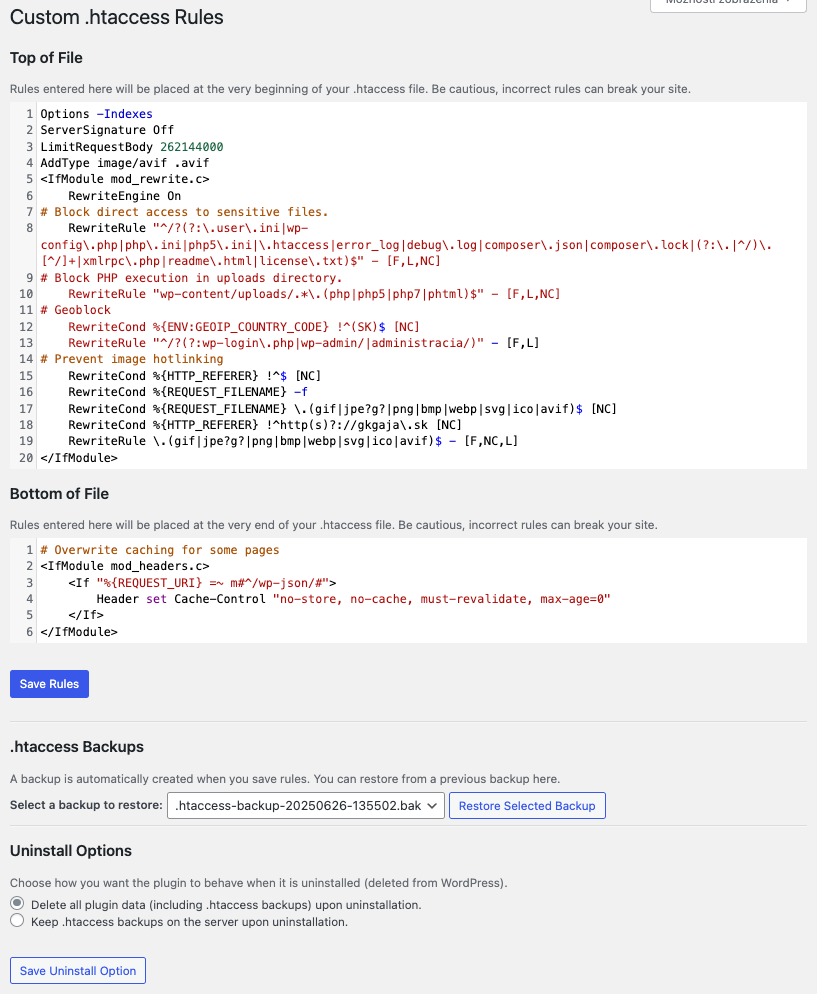Click Restore Selected Backup

click(527, 805)
